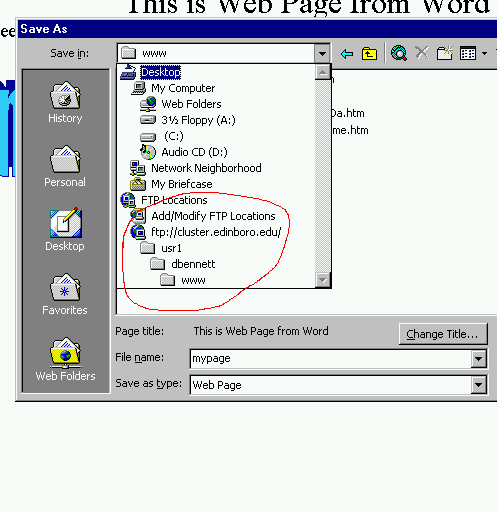The width and height of the screenshot is (497, 512).
Task: Create a new folder
Action: click(445, 53)
